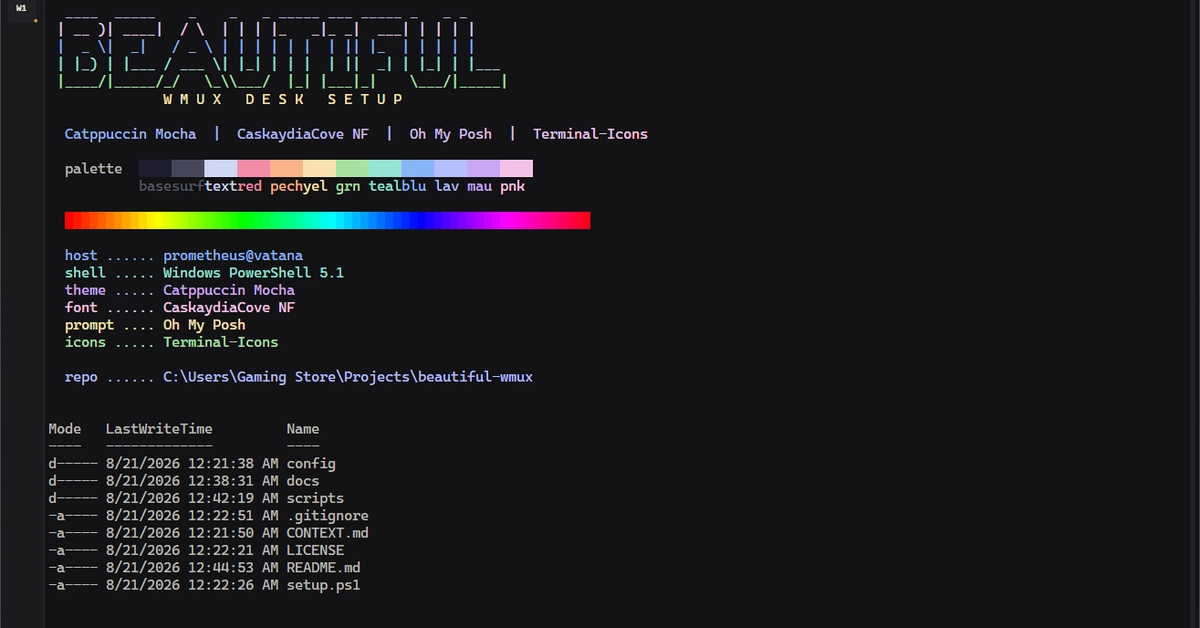Pick the blue (blu) palette swatch
This screenshot has height=628, width=1200.
click(x=418, y=168)
